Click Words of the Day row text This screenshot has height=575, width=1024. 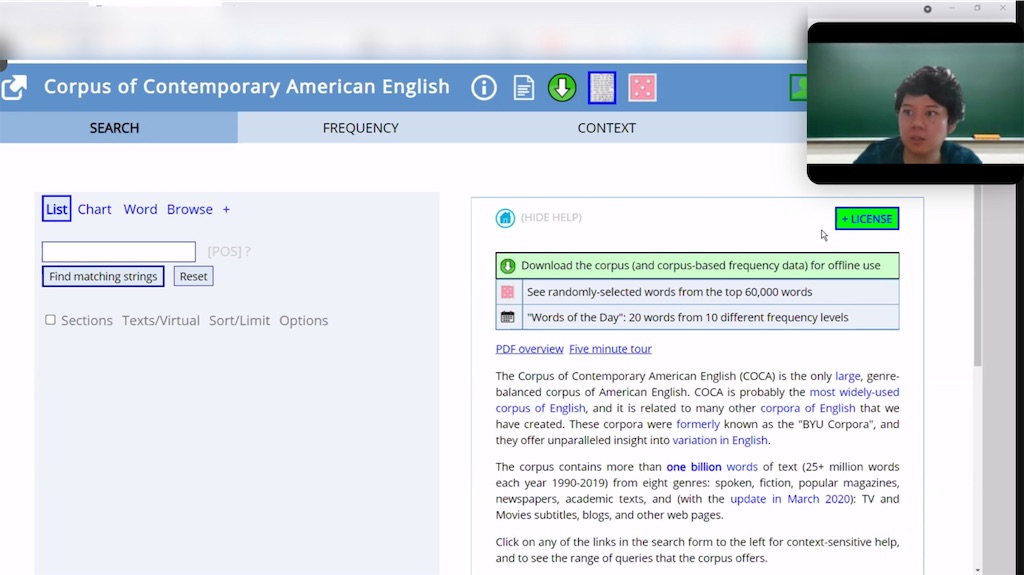(x=688, y=318)
